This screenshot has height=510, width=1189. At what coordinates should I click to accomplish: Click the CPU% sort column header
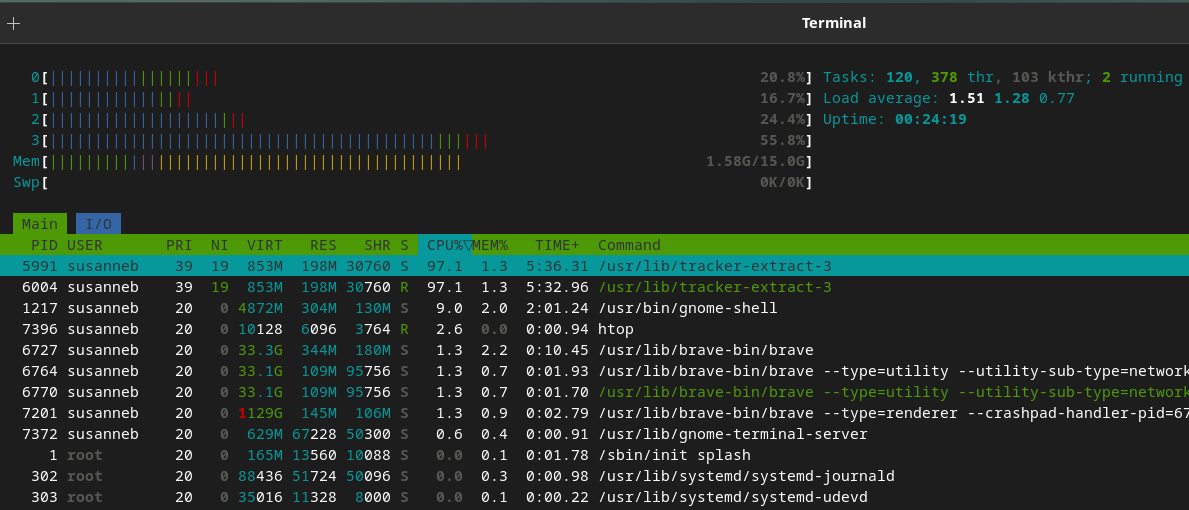pos(444,245)
